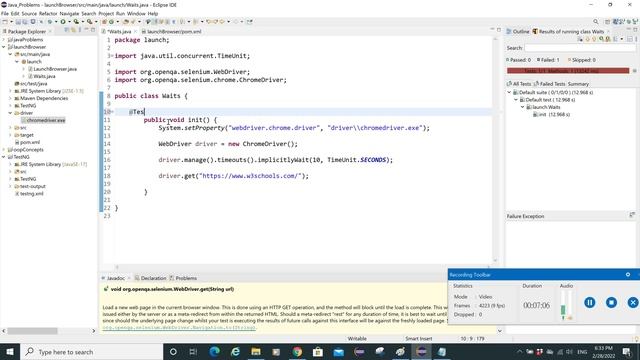Minimize the Package Explorer view
This screenshot has height=360, width=640.
click(86, 30)
